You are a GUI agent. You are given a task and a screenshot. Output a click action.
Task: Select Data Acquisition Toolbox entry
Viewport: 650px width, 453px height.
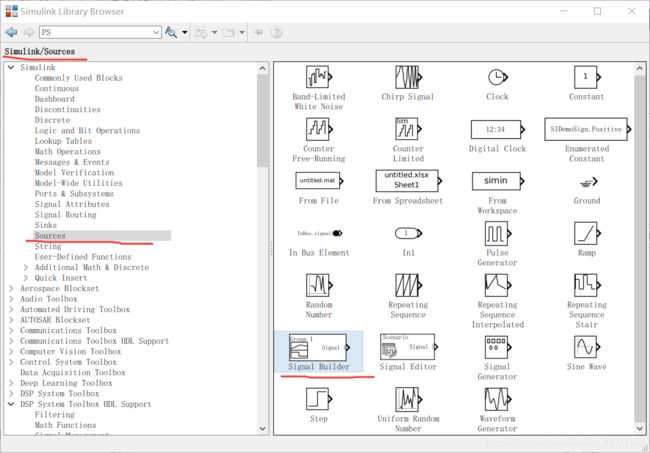pyautogui.click(x=73, y=373)
